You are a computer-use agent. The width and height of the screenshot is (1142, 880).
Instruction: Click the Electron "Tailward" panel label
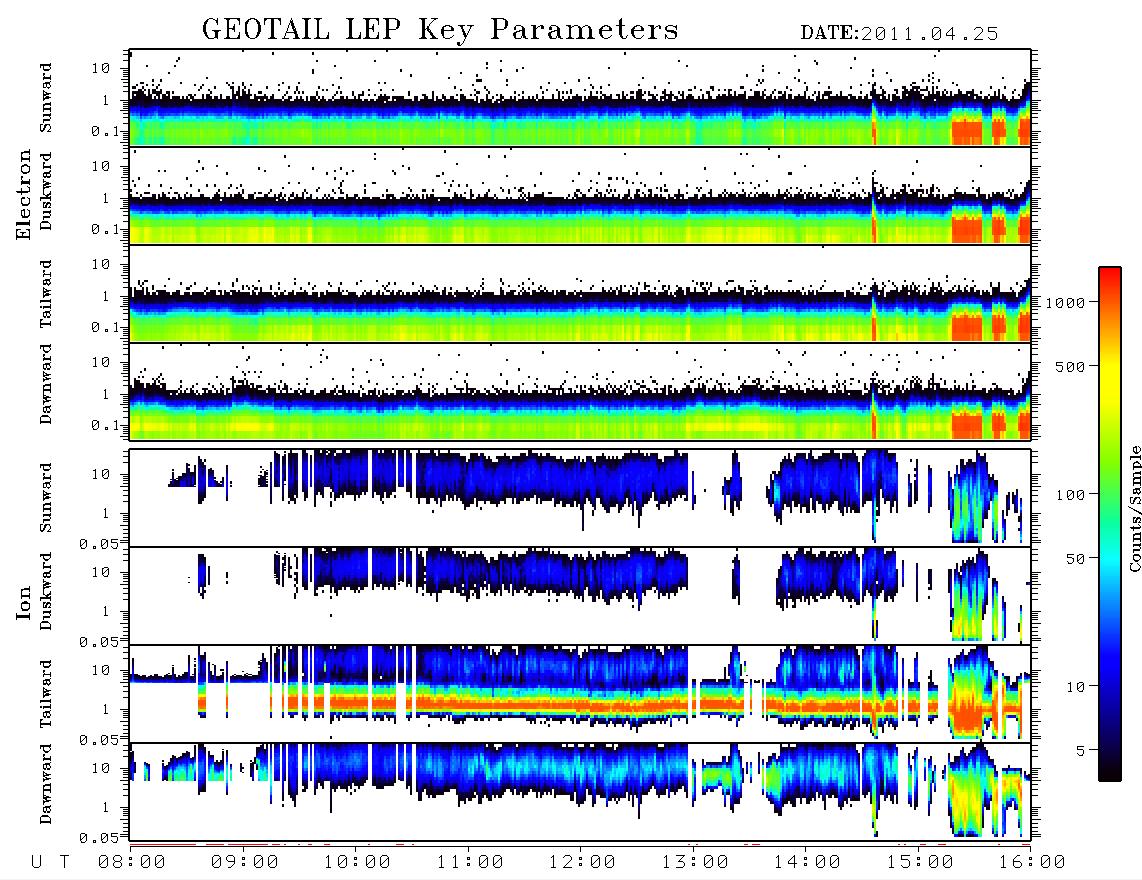pos(46,293)
